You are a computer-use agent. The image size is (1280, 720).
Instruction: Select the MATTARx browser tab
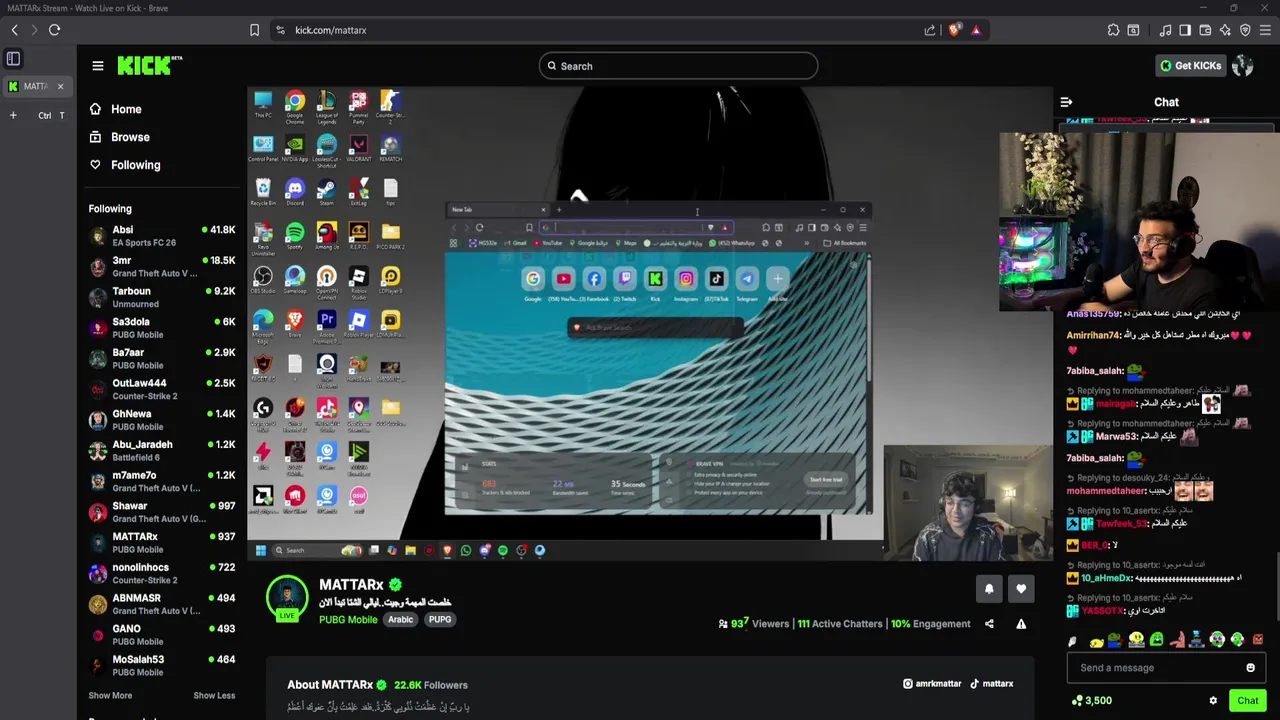(x=36, y=86)
